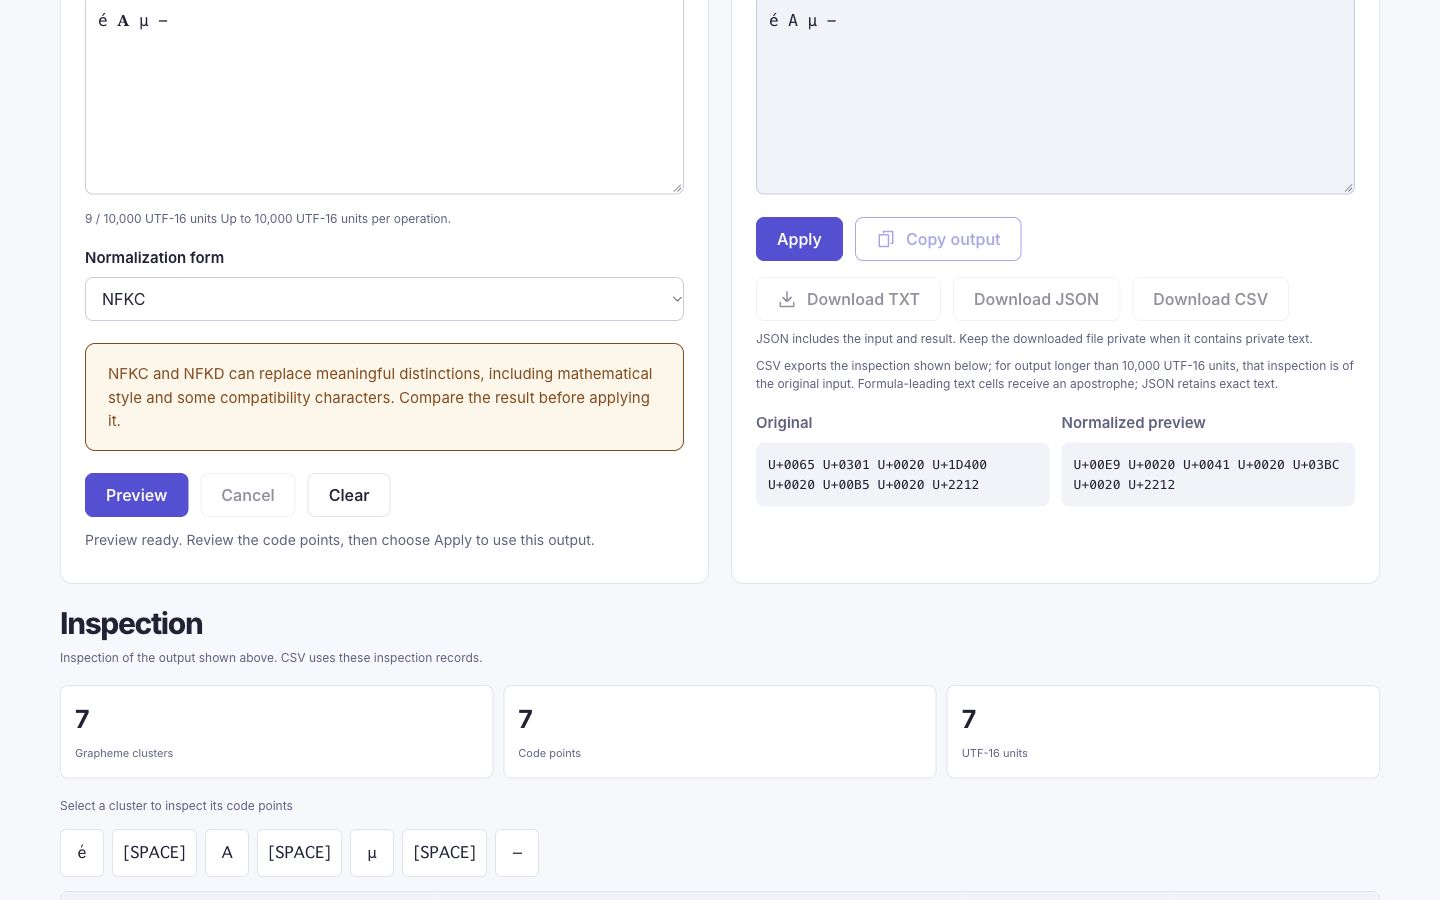The width and height of the screenshot is (1440, 900).
Task: Click the Apply button
Action: pos(799,239)
